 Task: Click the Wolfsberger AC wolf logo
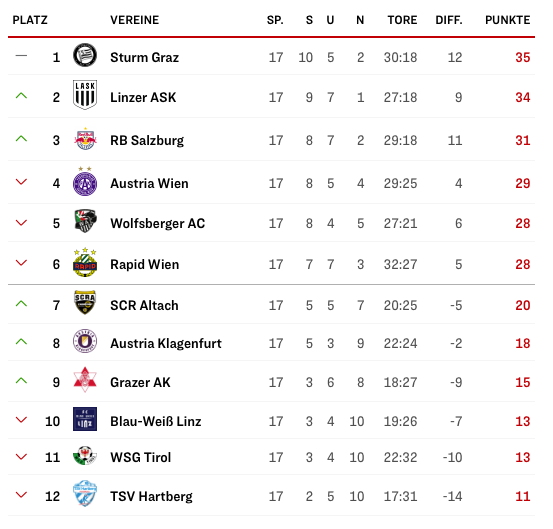tap(85, 221)
